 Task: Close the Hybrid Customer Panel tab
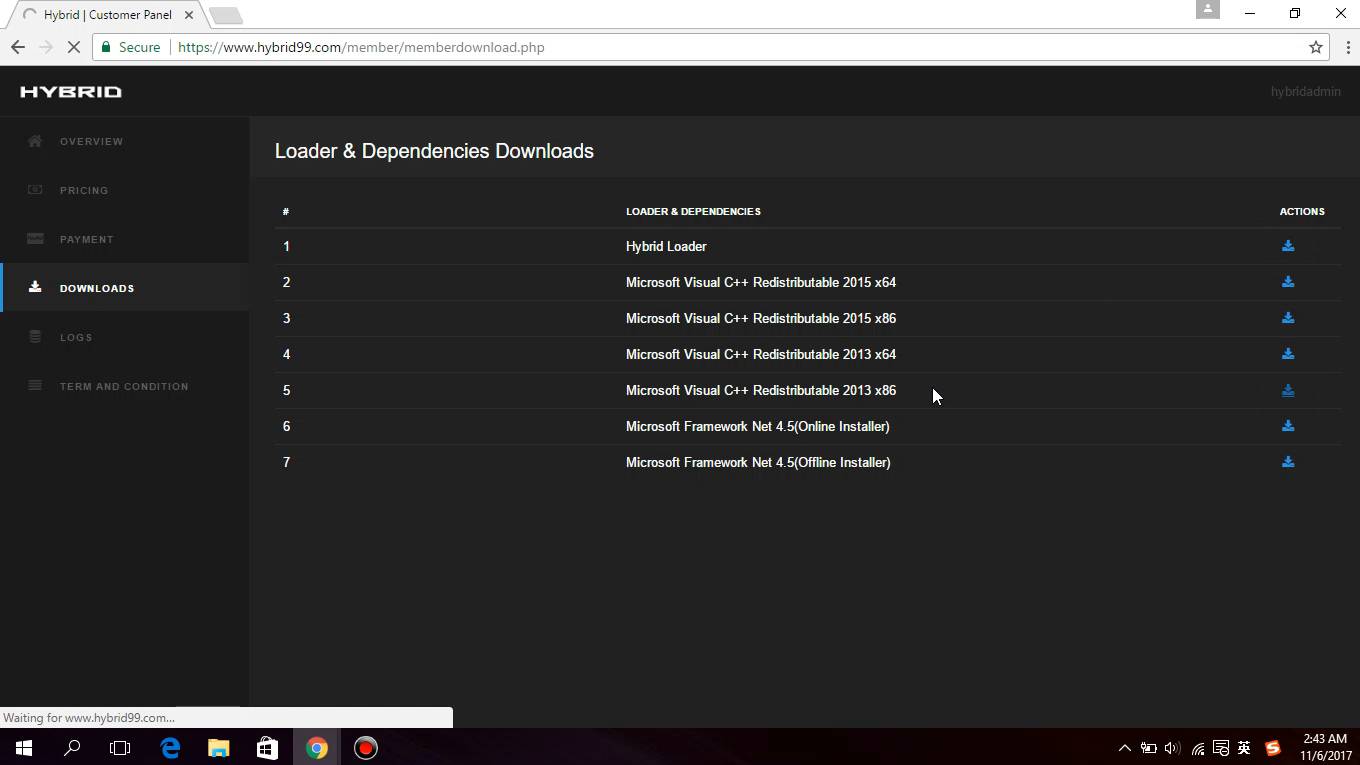pos(189,15)
